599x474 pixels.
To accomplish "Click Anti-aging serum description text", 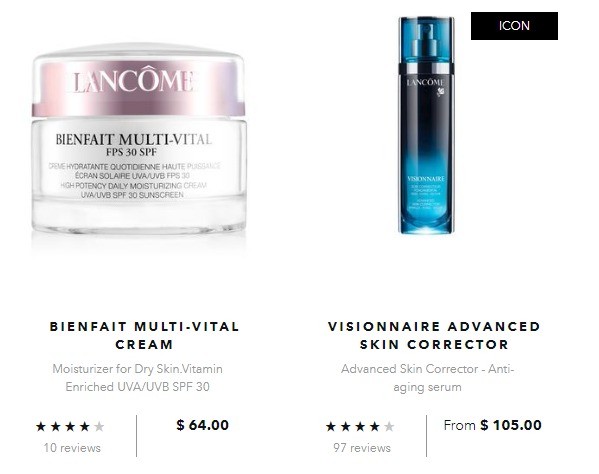I will coord(427,378).
